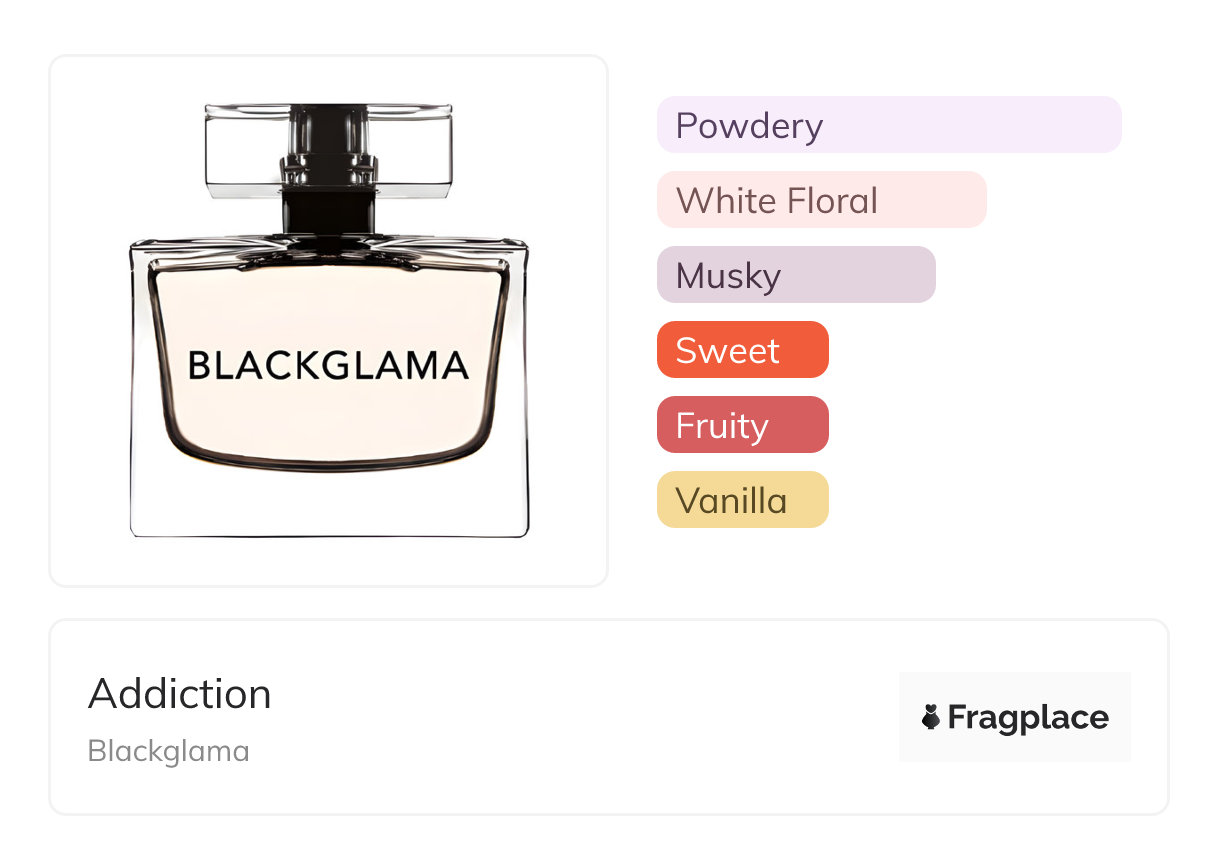Click the Musky text label
Viewport: 1218px width, 864px height.
point(728,276)
